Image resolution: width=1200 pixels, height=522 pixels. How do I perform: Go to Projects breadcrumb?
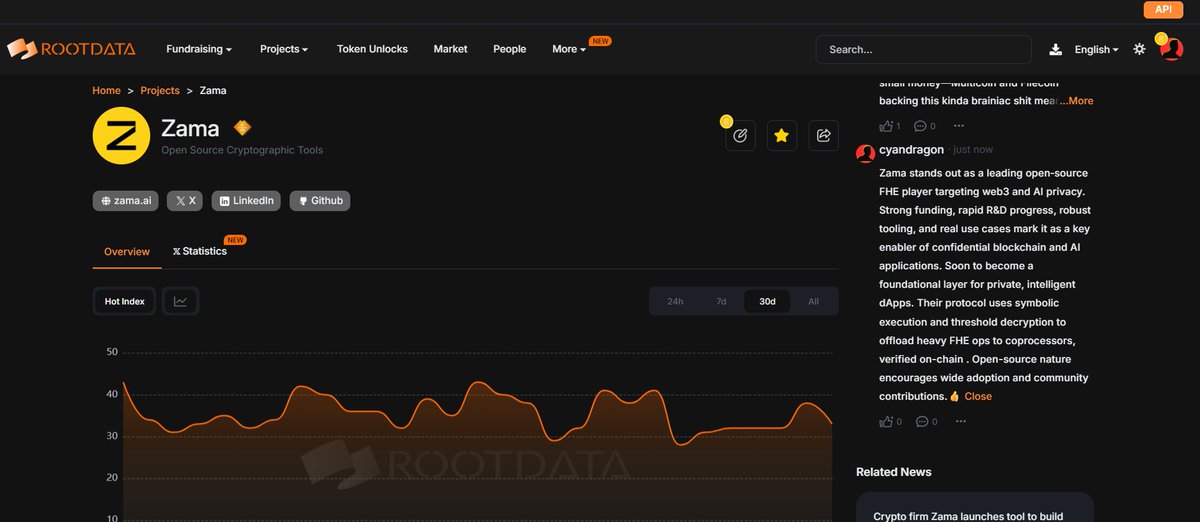pos(160,90)
